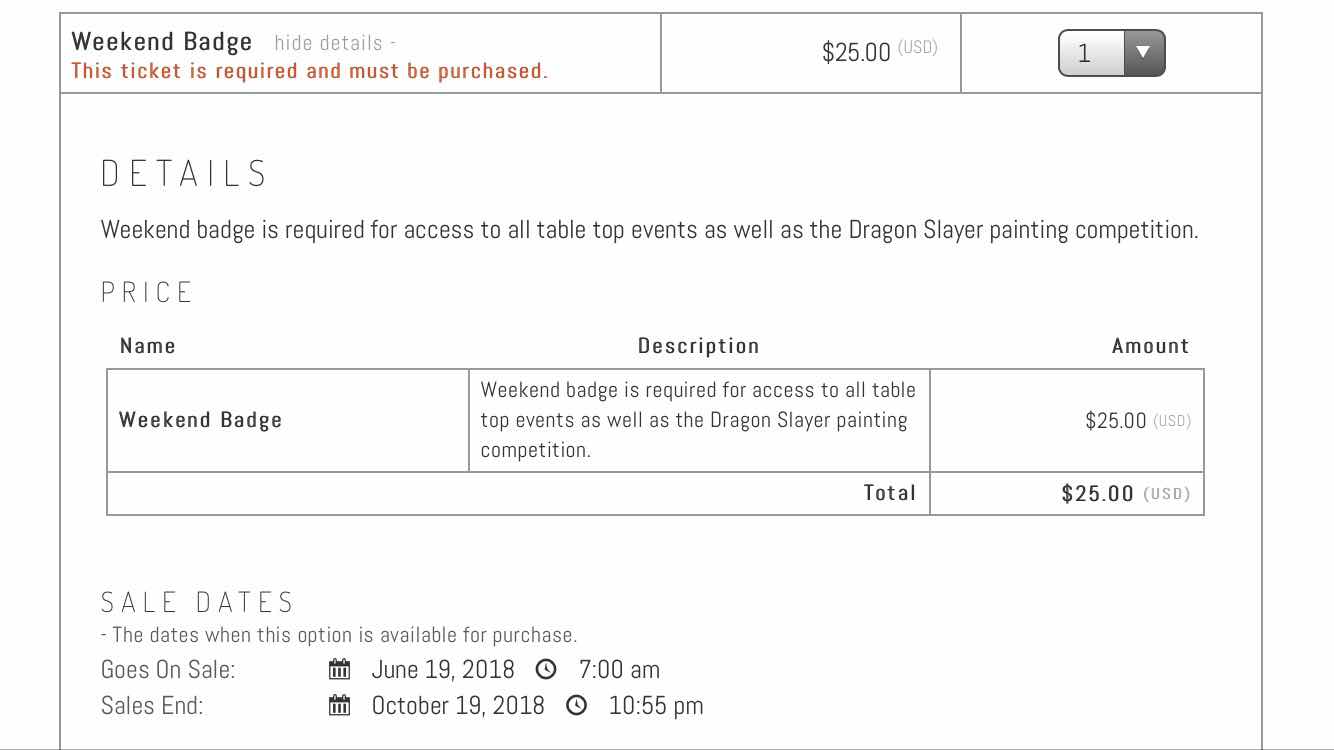Click the Weekend Badge cell in price table
This screenshot has width=1334, height=750.
[201, 420]
